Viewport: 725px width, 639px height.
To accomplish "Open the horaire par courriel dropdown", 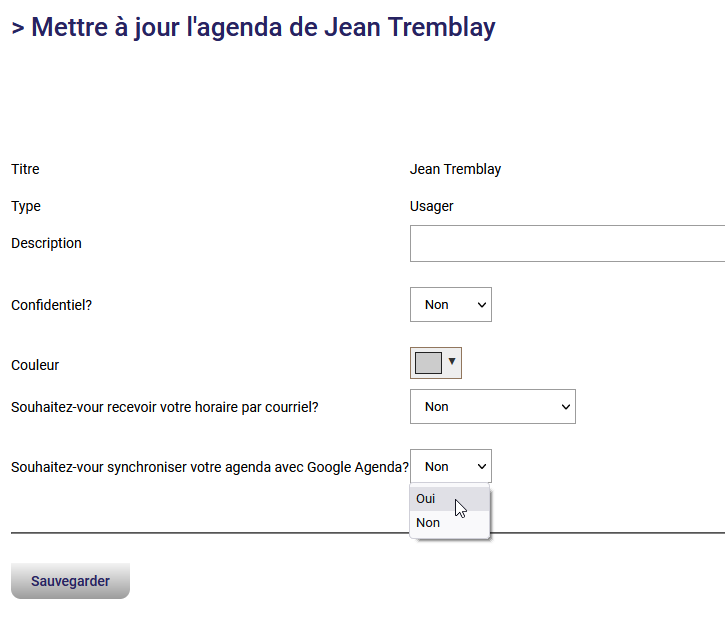I will (x=492, y=407).
